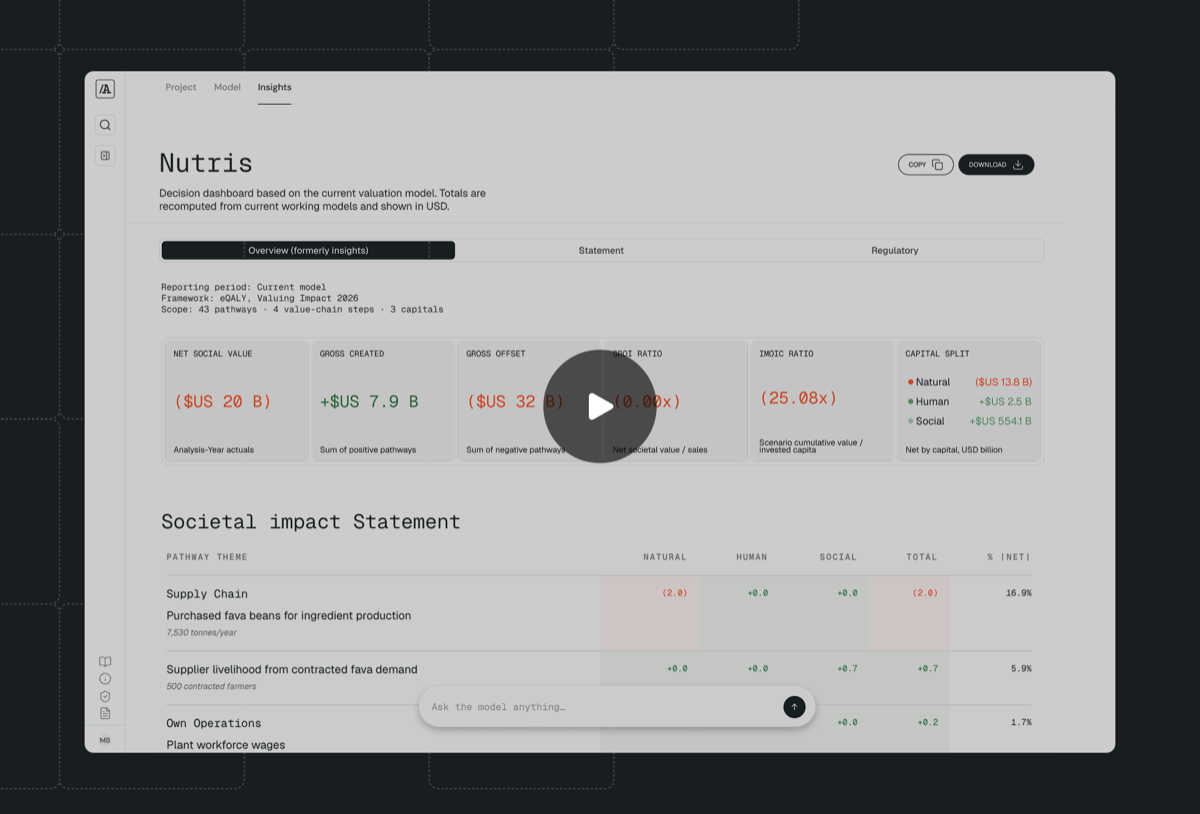Click the 5.9% net value
This screenshot has width=1200, height=814.
pyautogui.click(x=1021, y=668)
